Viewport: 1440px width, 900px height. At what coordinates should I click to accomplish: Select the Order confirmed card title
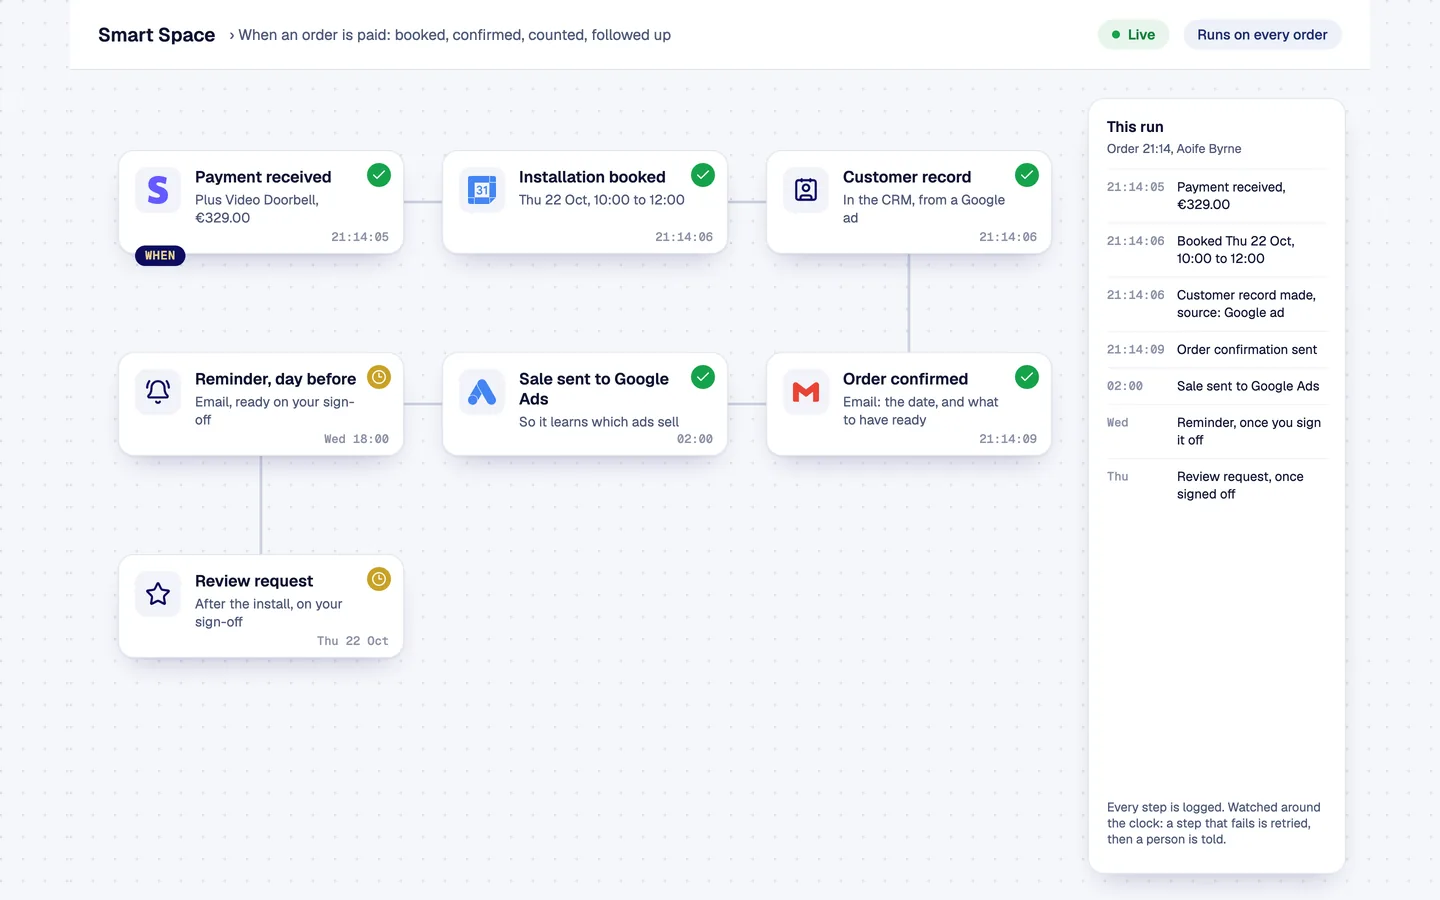906,379
